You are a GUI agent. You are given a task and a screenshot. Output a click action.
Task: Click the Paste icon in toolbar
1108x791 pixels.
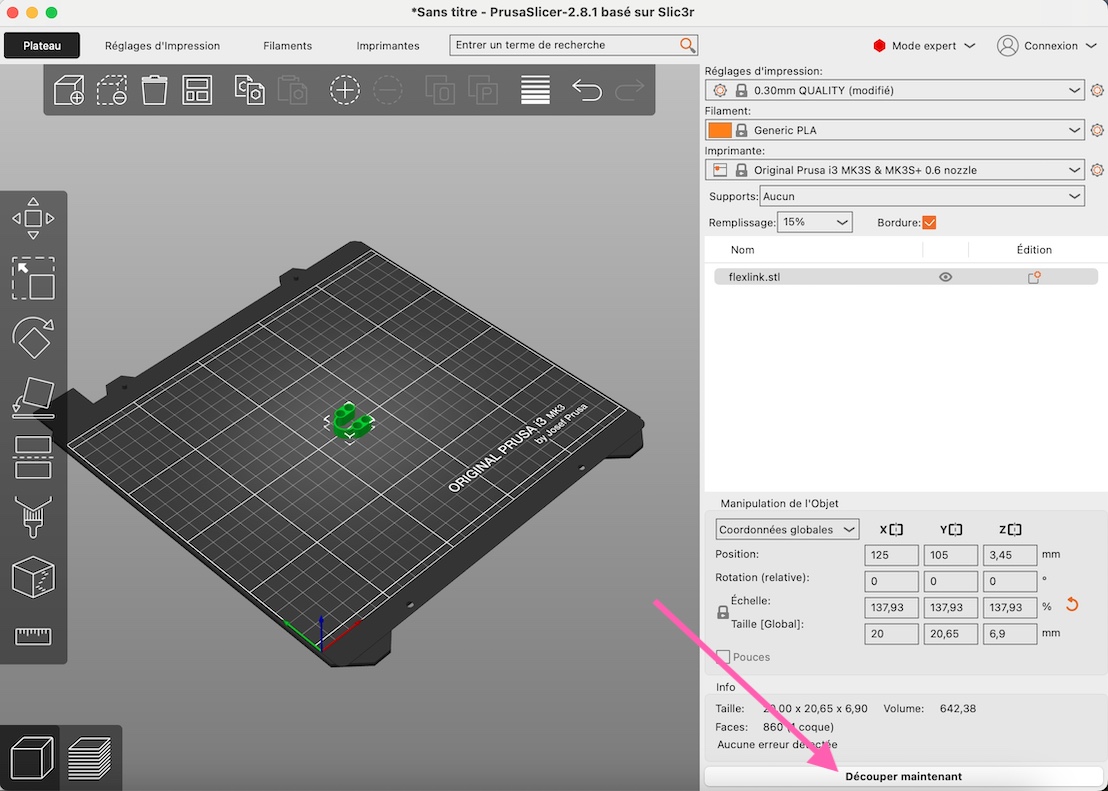pyautogui.click(x=293, y=90)
